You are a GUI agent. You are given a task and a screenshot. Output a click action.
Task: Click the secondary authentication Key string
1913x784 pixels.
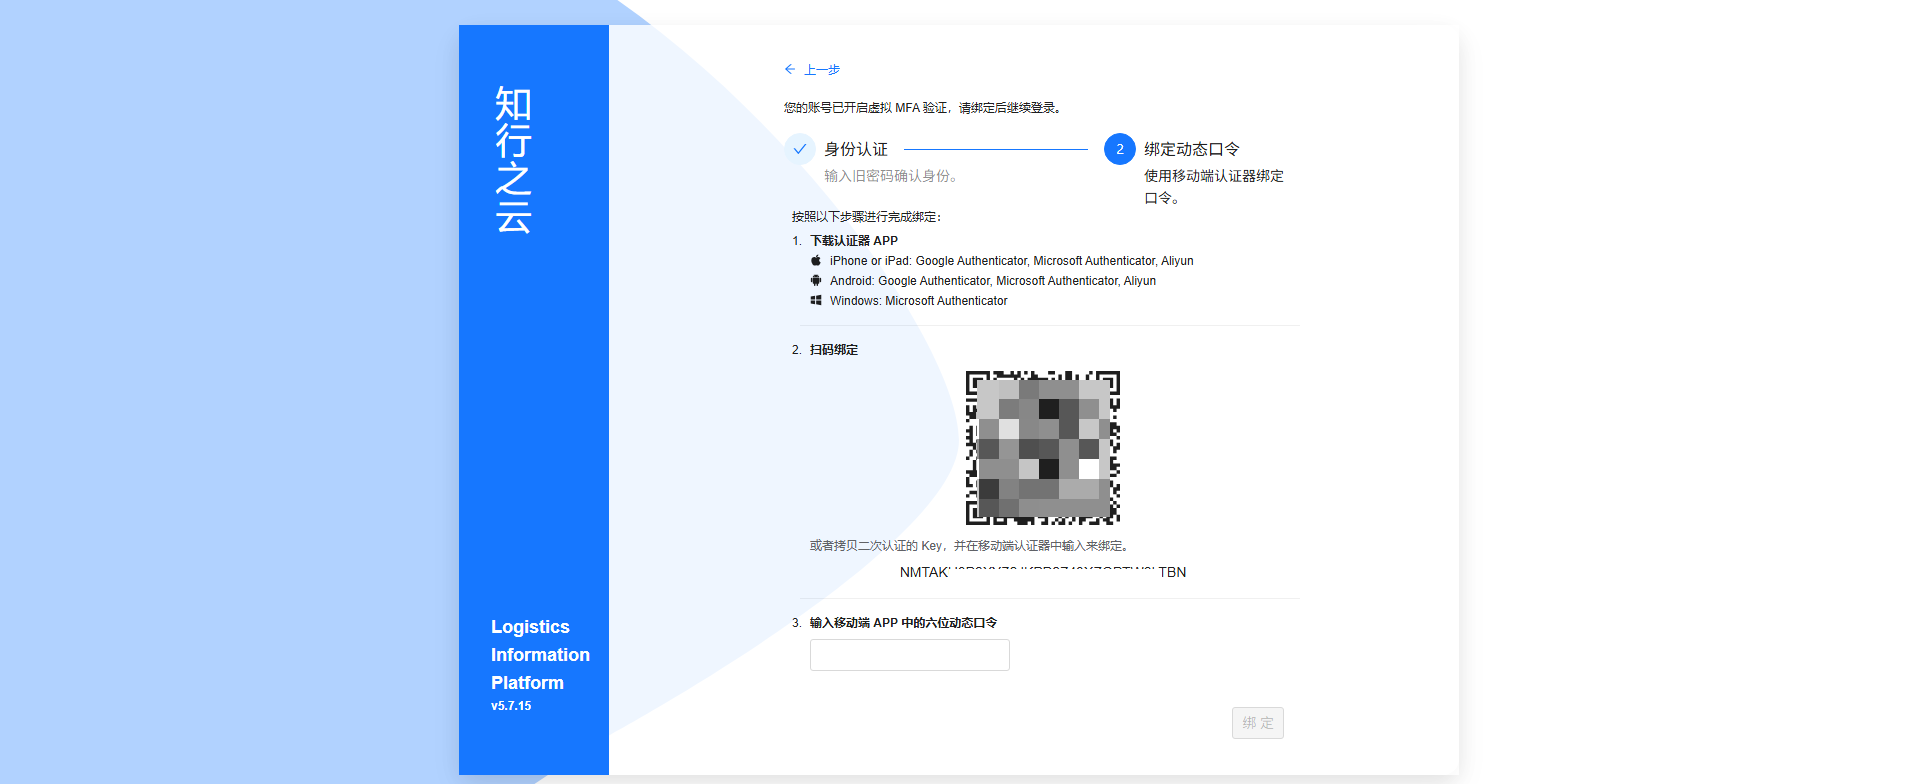[1042, 572]
